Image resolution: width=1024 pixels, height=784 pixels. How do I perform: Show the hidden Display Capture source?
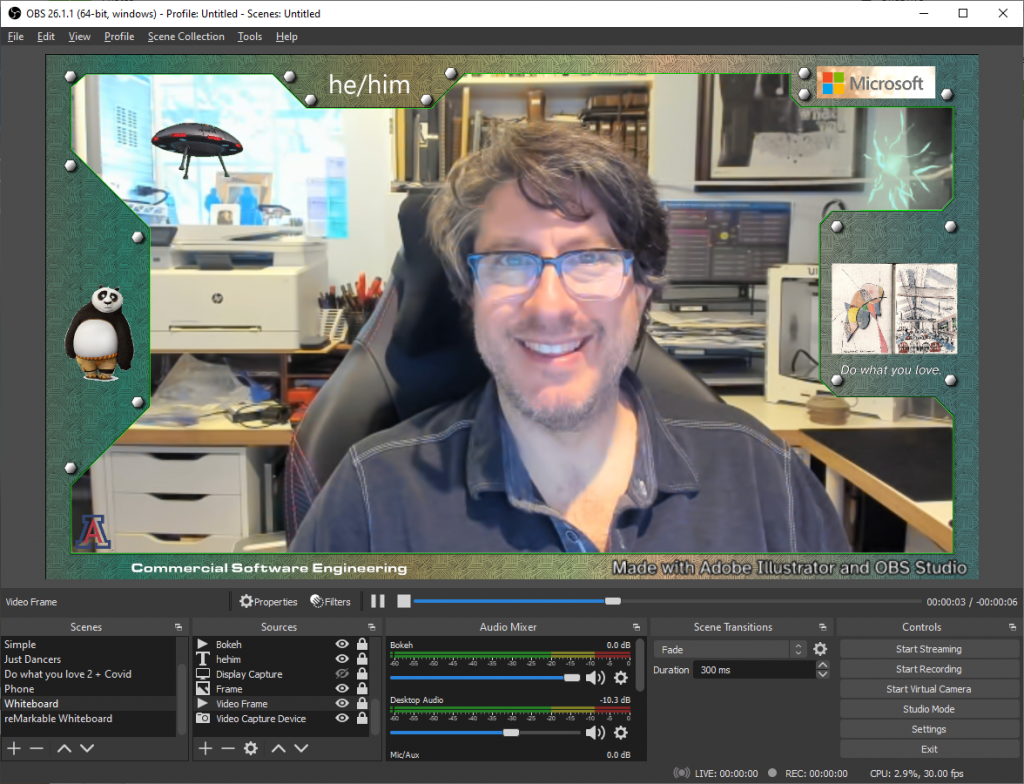(x=342, y=674)
